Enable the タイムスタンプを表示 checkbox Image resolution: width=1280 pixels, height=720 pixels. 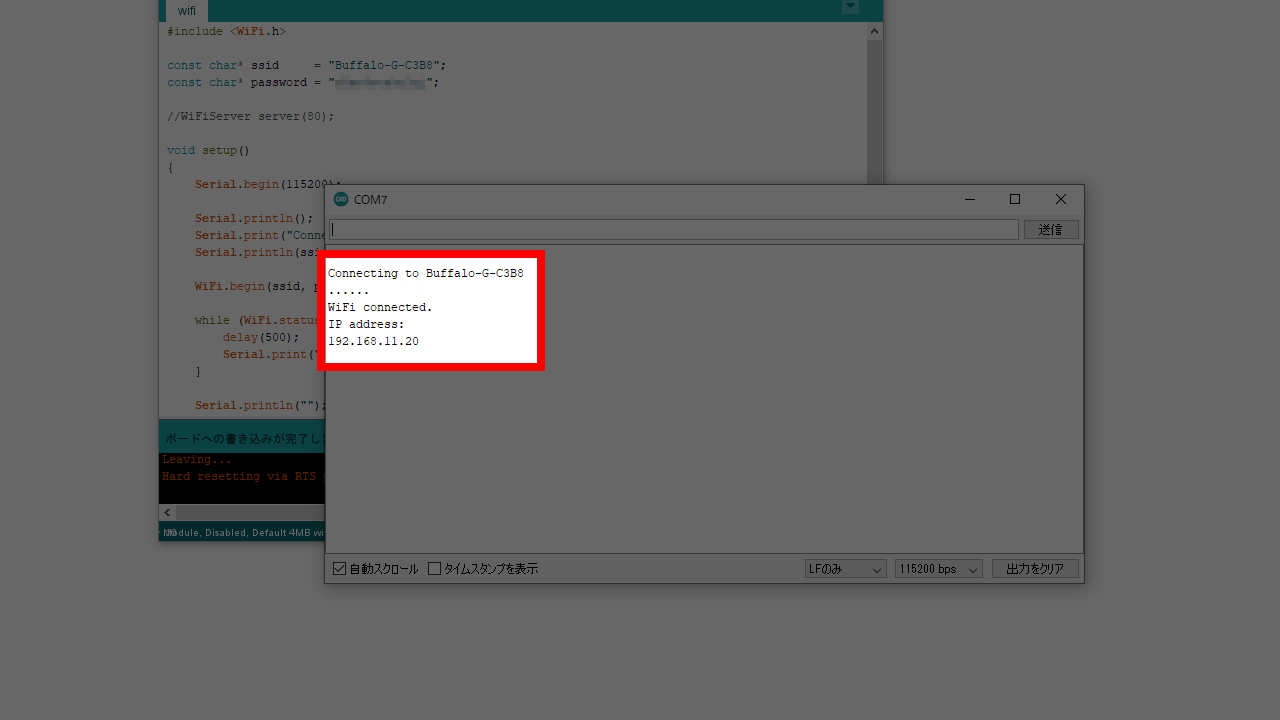point(435,569)
